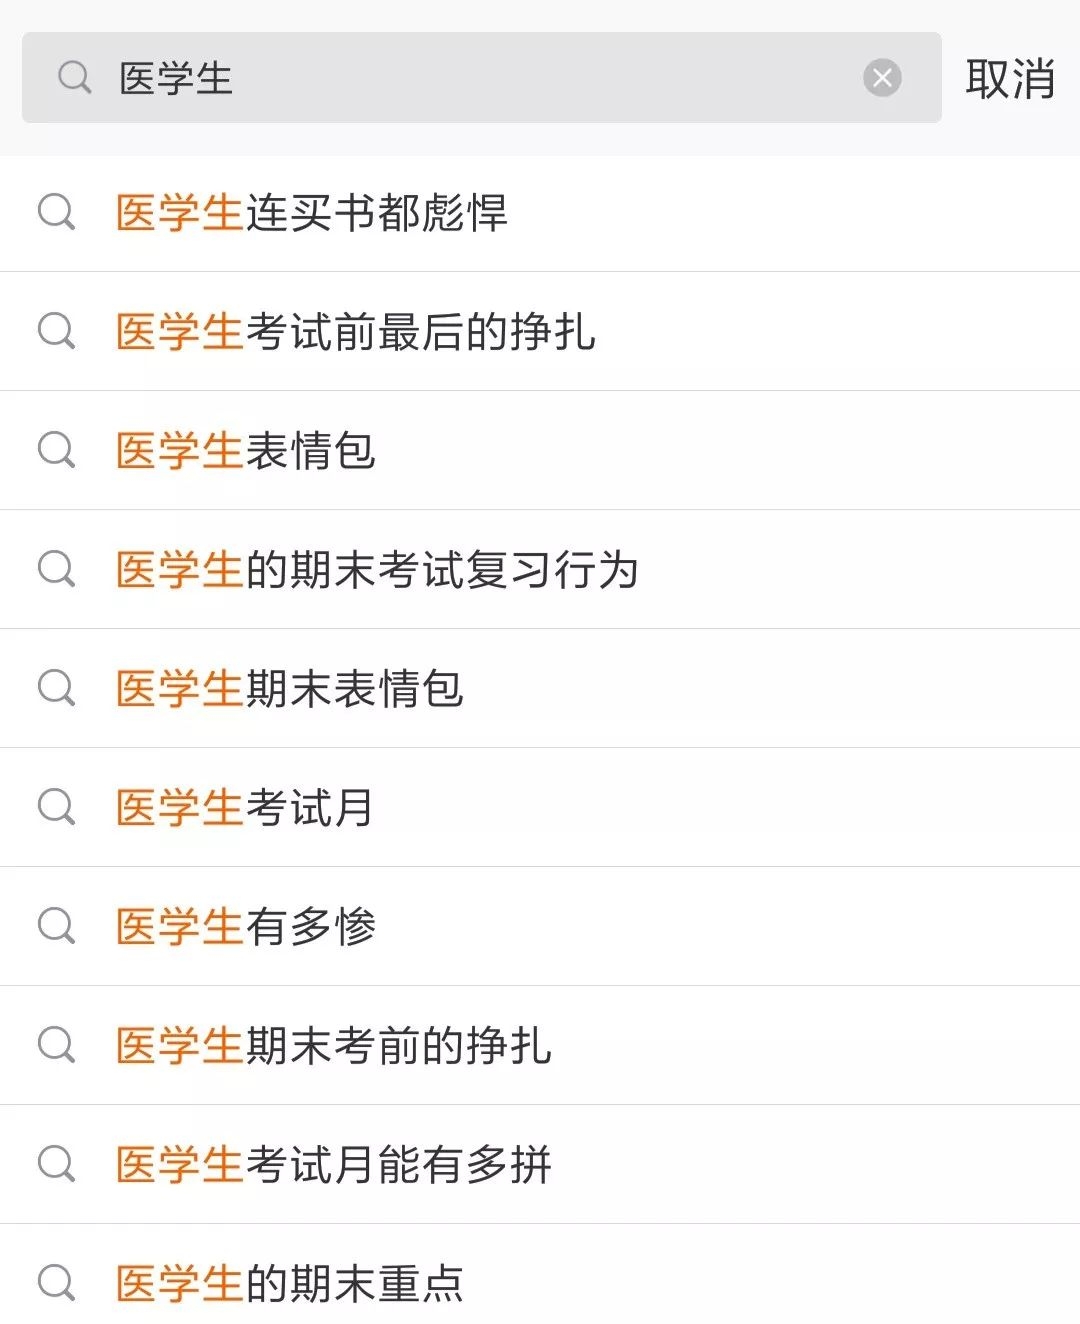Click the search icon beside 医学生考试月
1080x1324 pixels.
pos(56,807)
